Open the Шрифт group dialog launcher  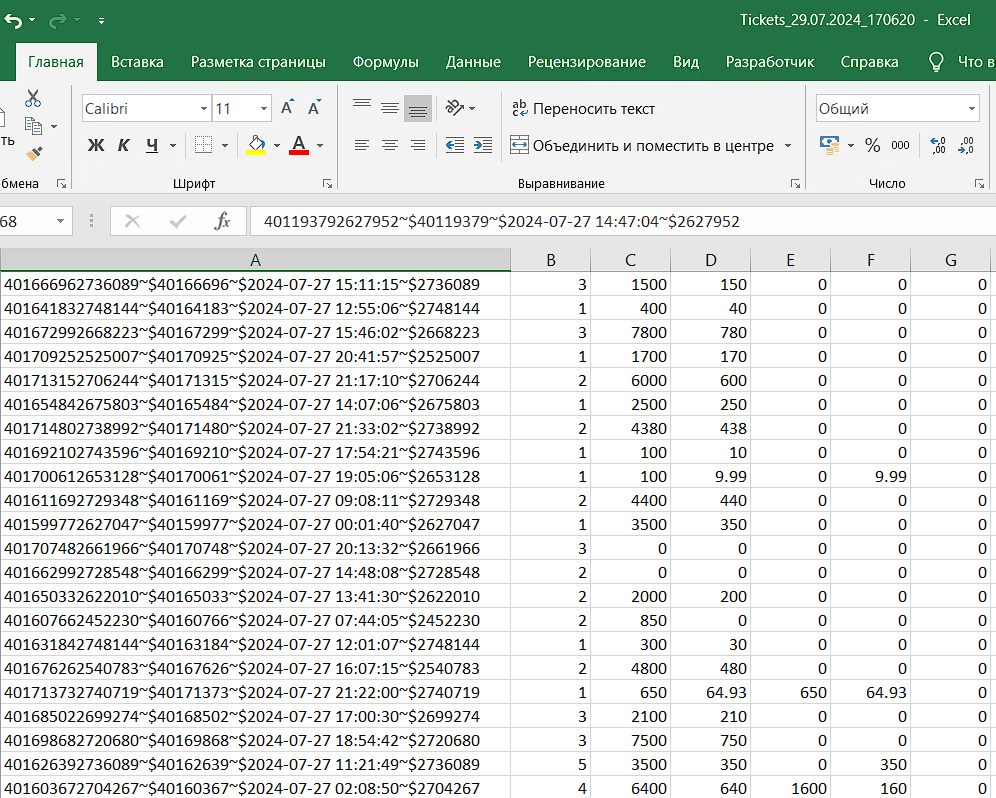[327, 184]
